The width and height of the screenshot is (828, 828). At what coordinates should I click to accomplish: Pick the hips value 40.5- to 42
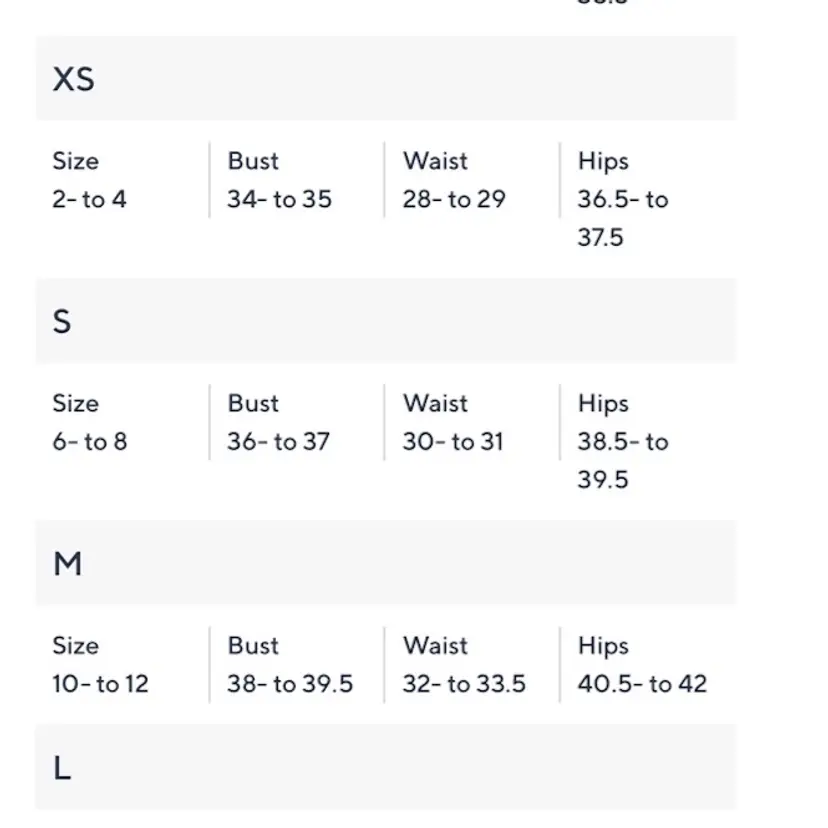642,684
